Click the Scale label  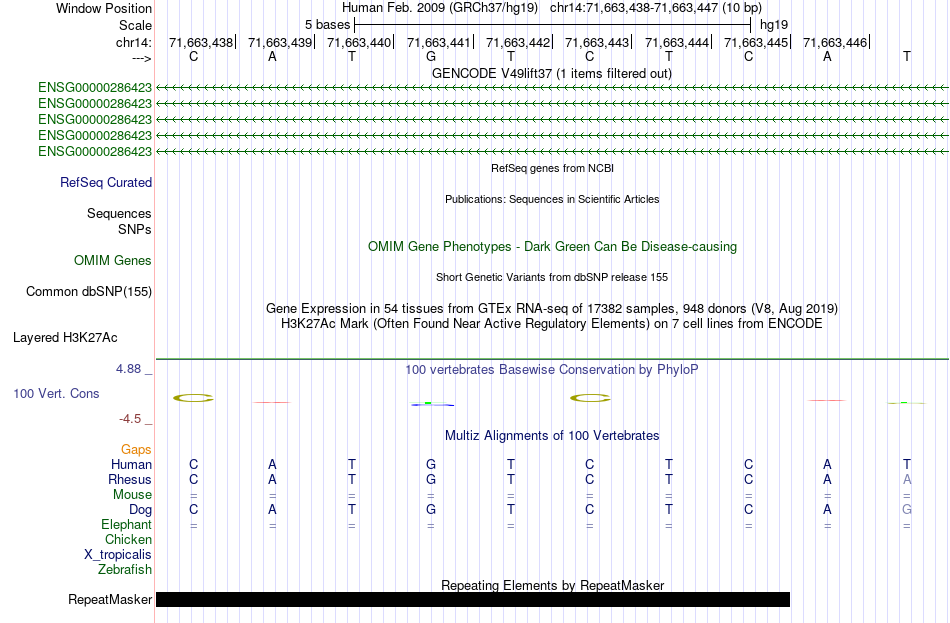pyautogui.click(x=135, y=25)
